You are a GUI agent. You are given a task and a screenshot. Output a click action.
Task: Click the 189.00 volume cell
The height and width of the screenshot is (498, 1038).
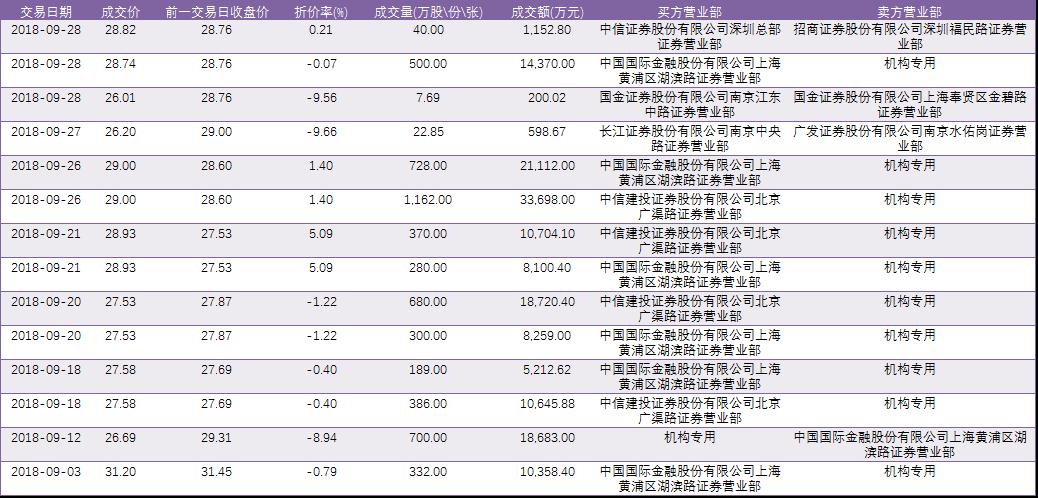click(428, 369)
